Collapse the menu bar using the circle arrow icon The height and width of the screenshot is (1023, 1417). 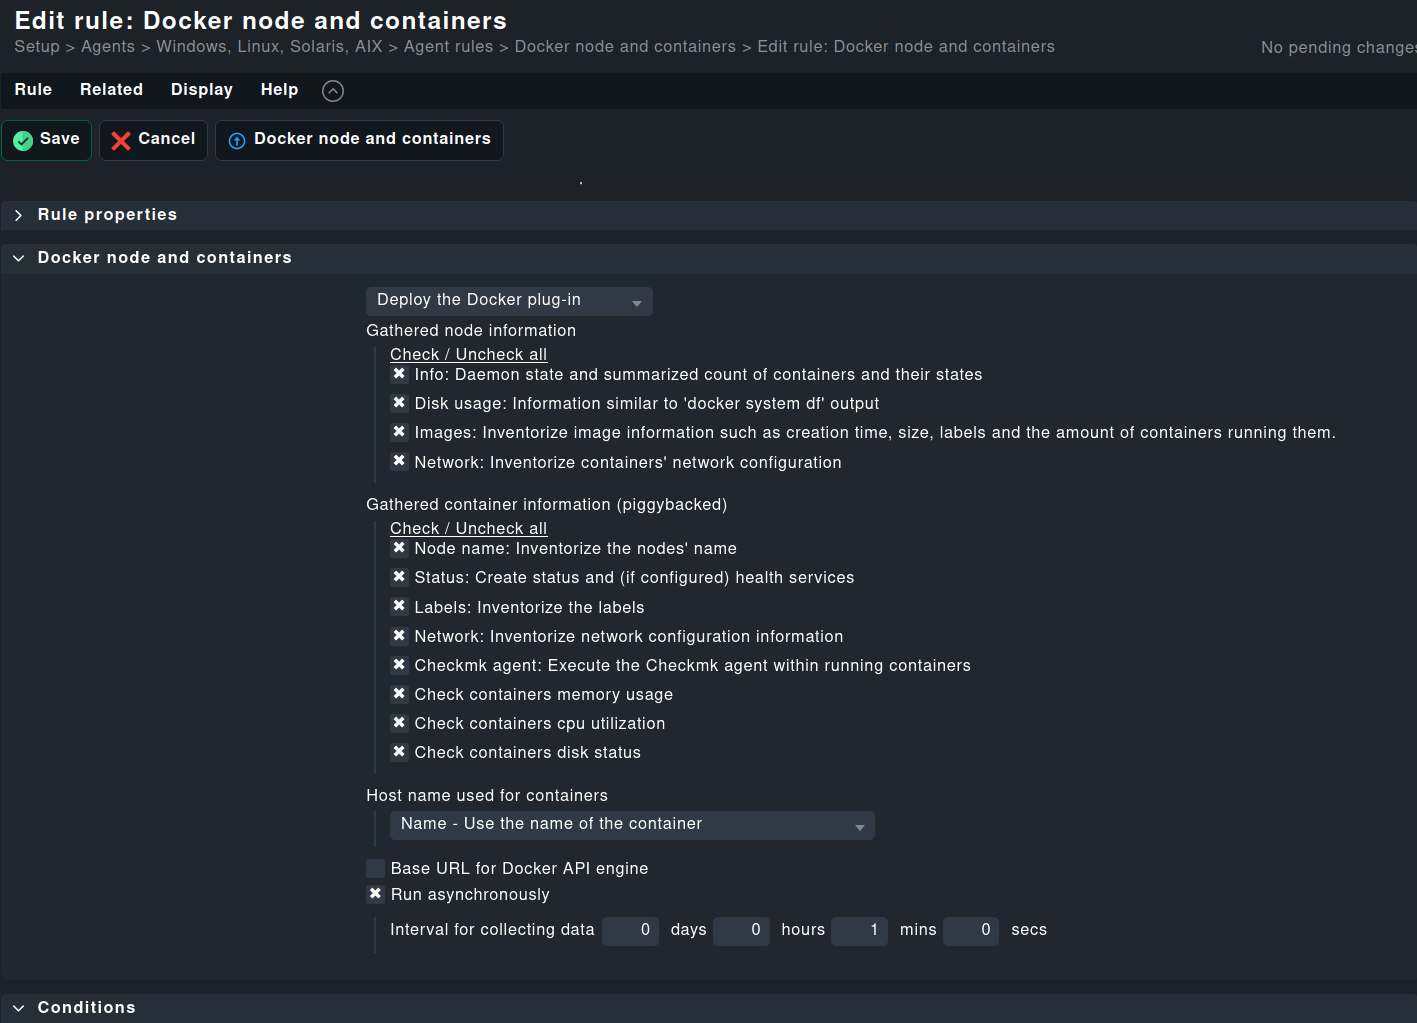(332, 90)
